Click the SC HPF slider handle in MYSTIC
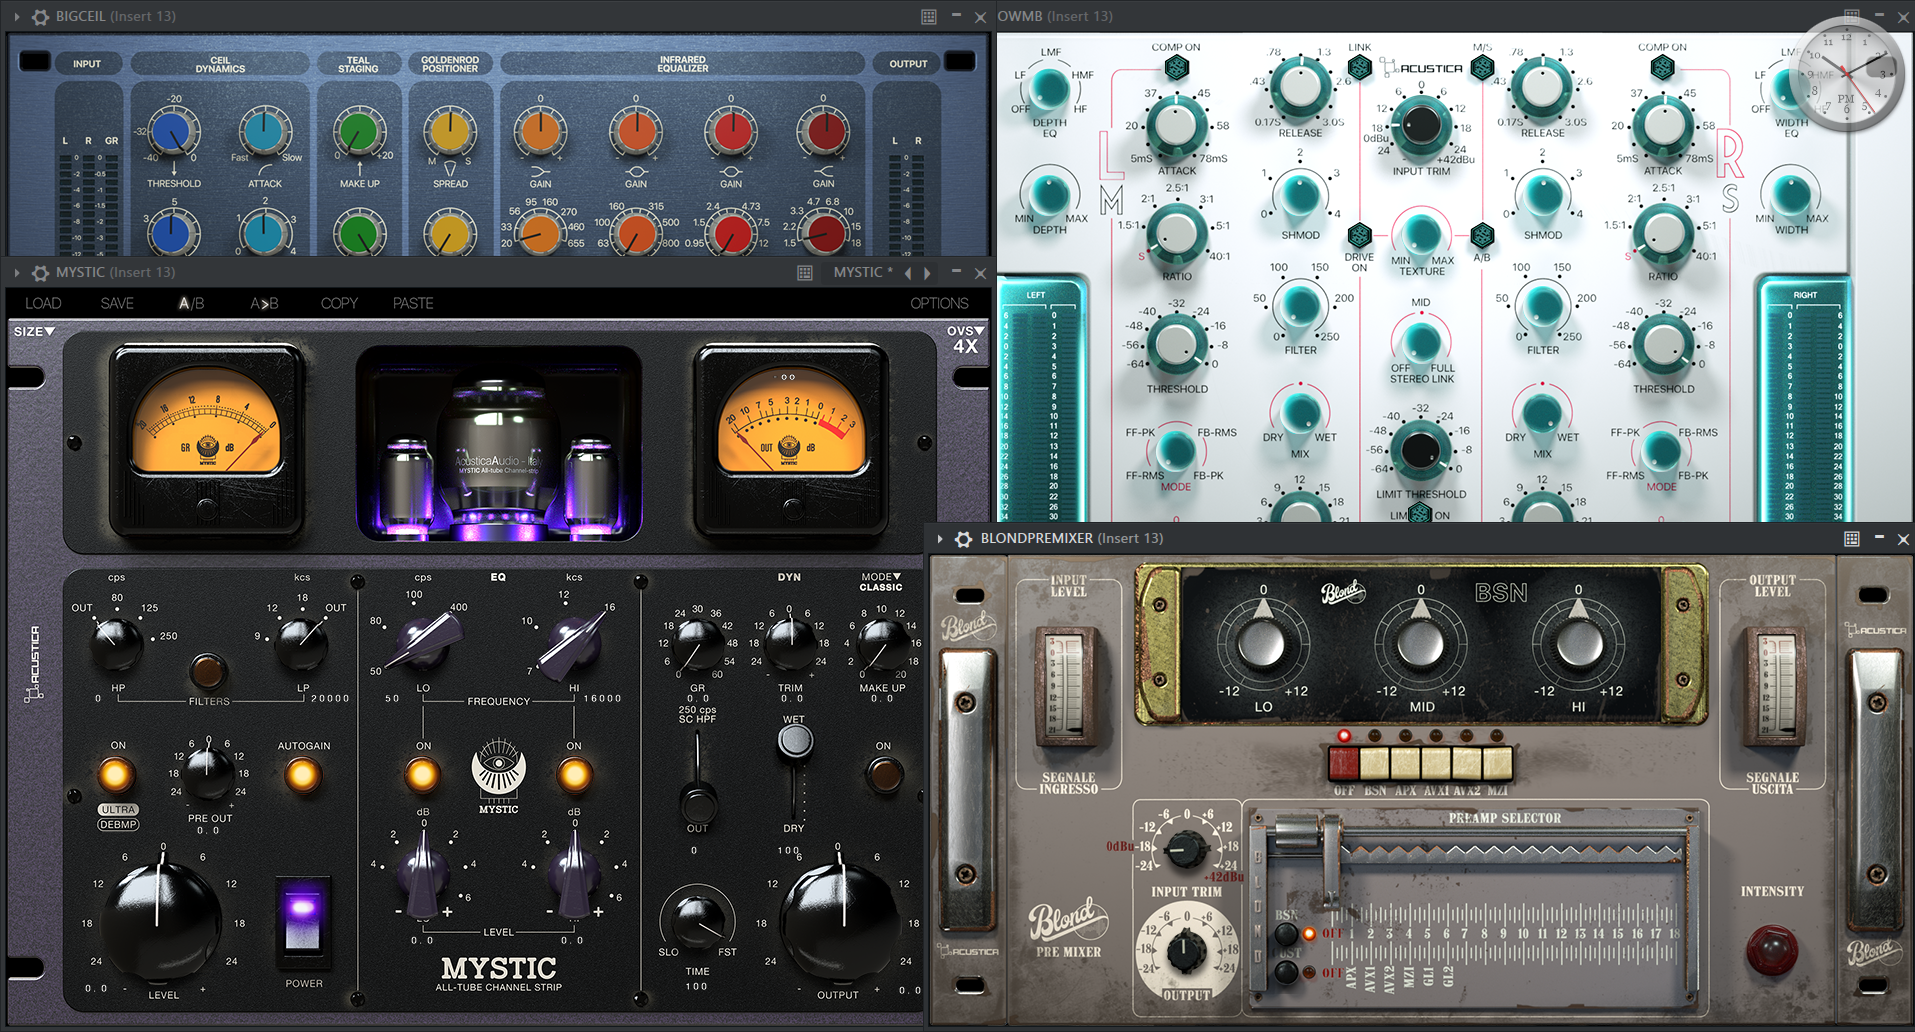Viewport: 1915px width, 1032px height. click(x=698, y=803)
